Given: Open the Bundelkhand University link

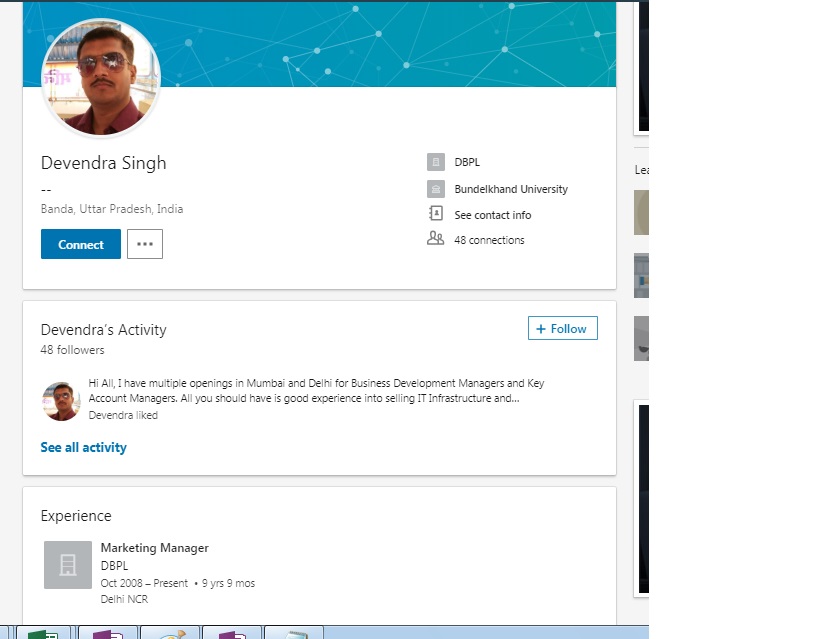Looking at the screenshot, I should click(511, 189).
